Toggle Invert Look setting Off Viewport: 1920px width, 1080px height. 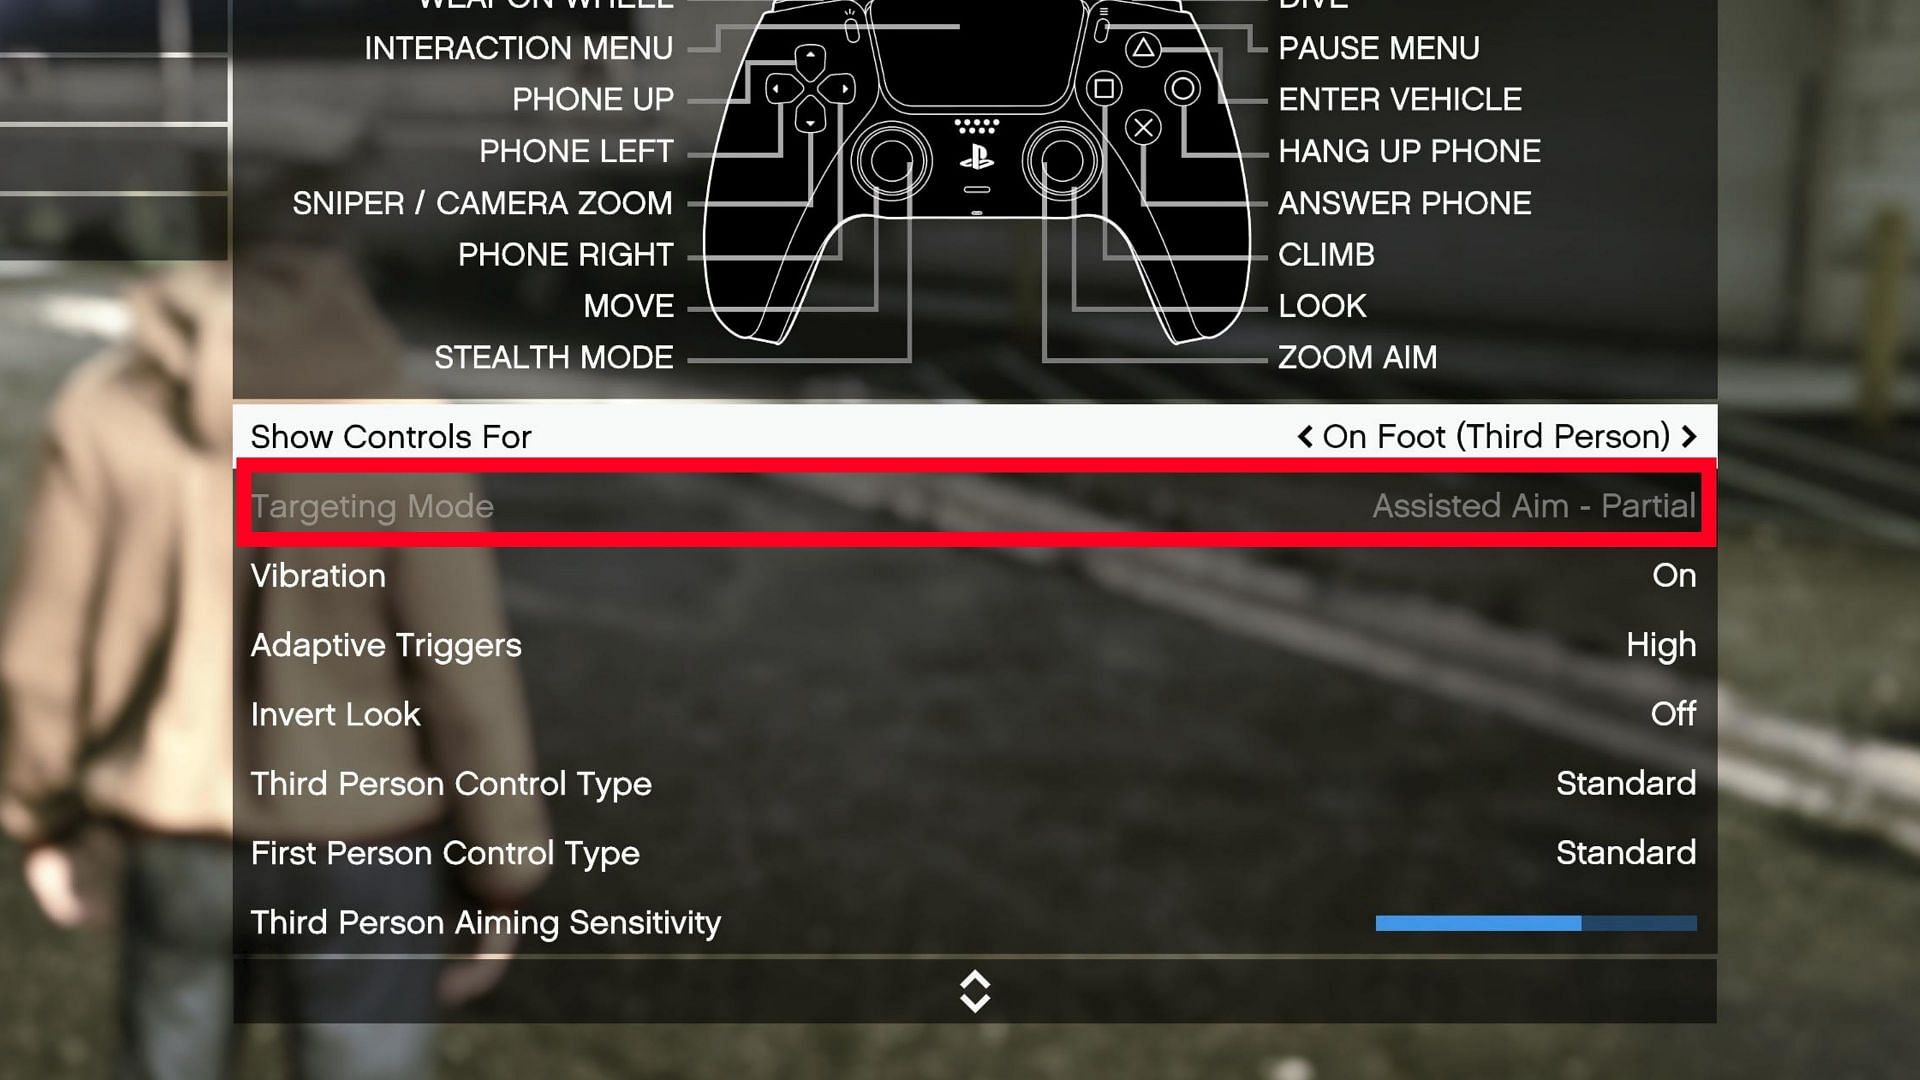point(1672,713)
